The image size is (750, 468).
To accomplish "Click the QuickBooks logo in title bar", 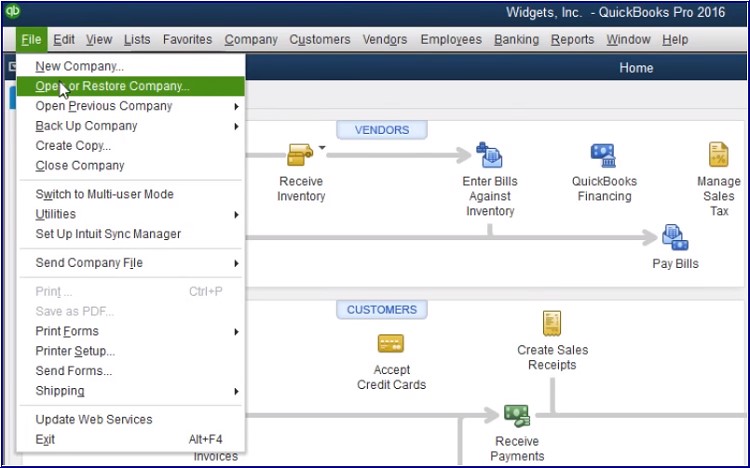I will click(x=13, y=12).
